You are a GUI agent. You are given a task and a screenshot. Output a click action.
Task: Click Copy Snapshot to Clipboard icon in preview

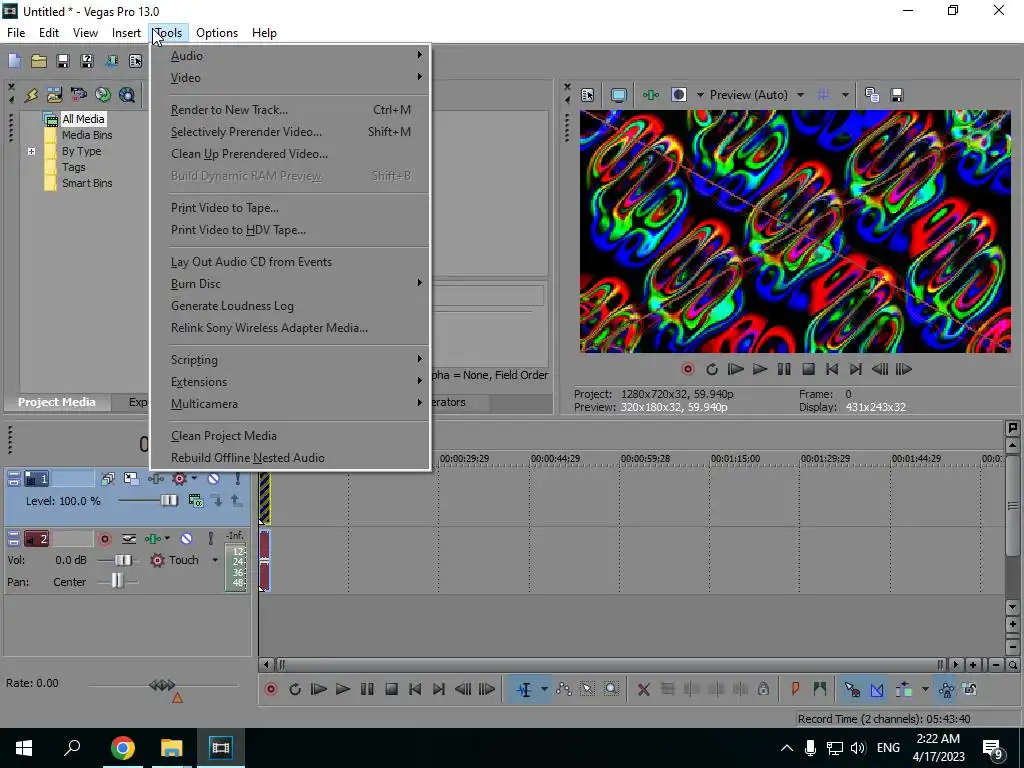[x=872, y=95]
